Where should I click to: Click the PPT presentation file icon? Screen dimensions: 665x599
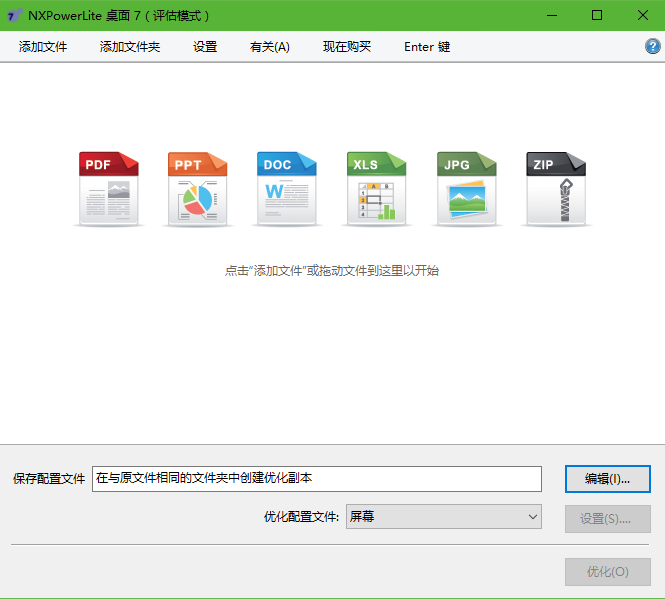point(198,188)
